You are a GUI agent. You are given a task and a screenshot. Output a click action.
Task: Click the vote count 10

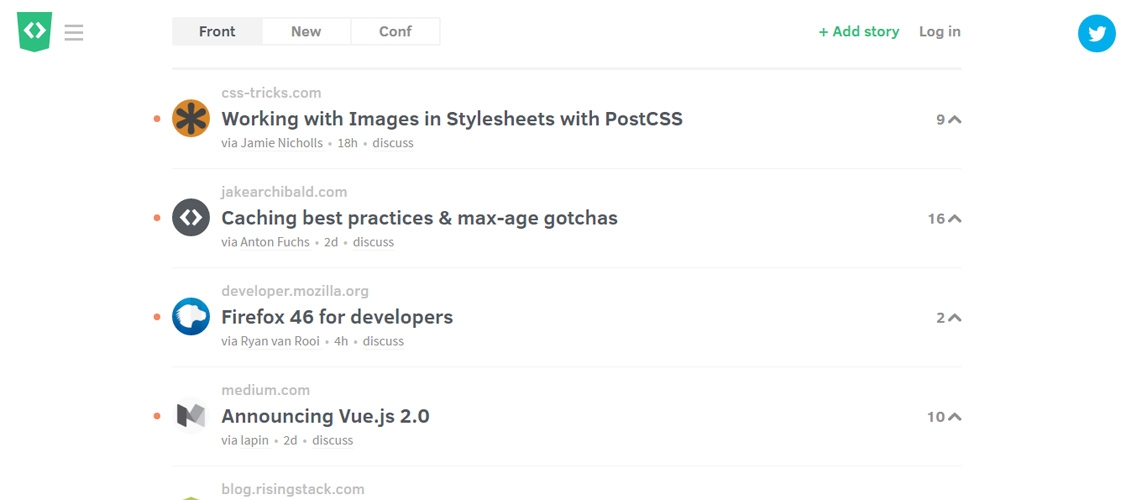click(x=936, y=417)
